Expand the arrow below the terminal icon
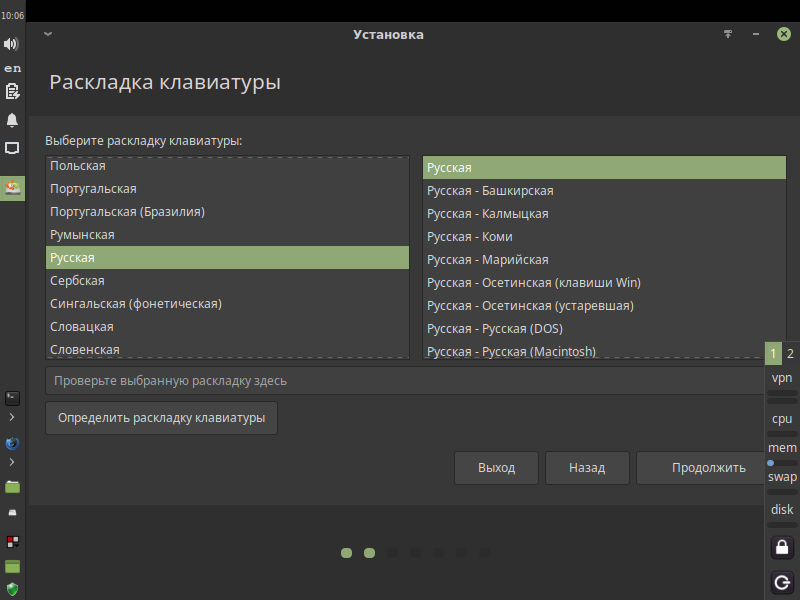 coord(12,417)
